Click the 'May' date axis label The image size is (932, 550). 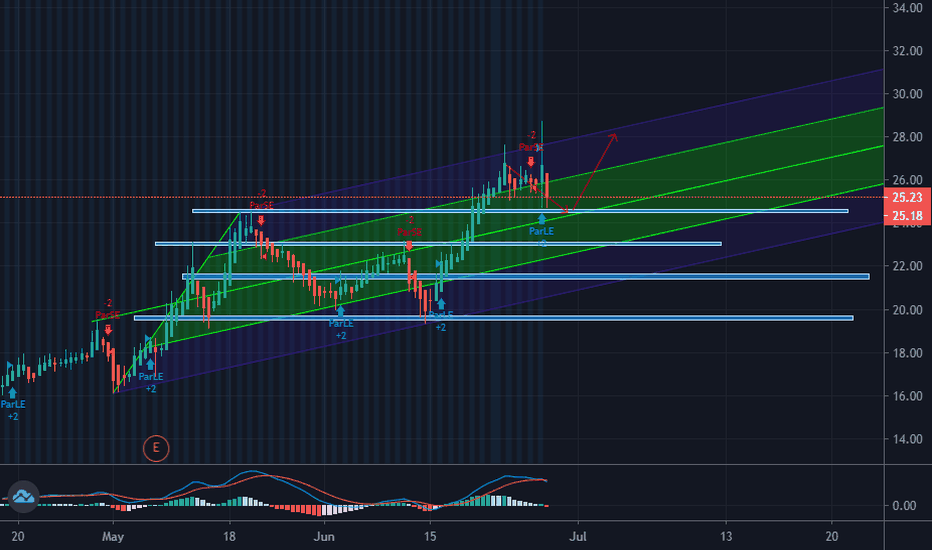click(x=113, y=537)
